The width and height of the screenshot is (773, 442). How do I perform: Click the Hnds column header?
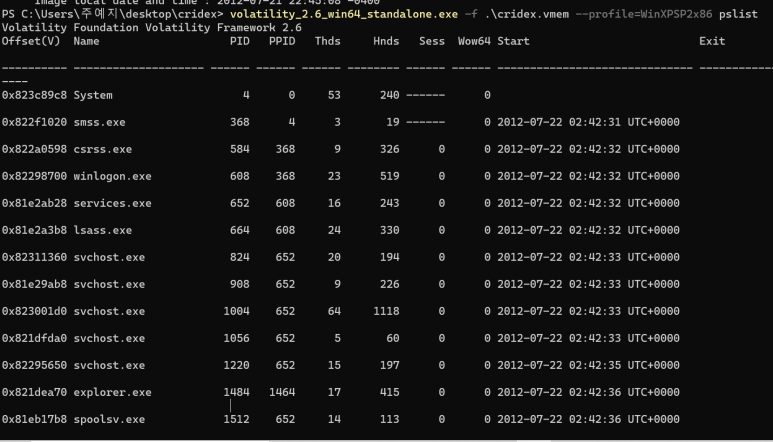point(386,41)
